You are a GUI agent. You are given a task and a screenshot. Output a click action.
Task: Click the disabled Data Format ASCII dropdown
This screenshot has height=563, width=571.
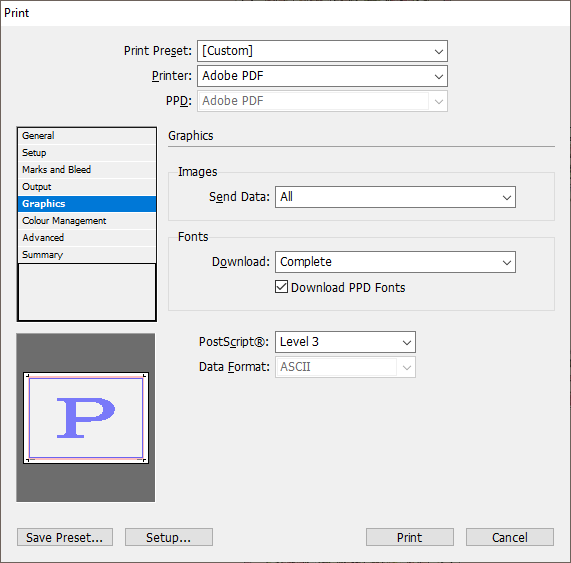click(345, 367)
